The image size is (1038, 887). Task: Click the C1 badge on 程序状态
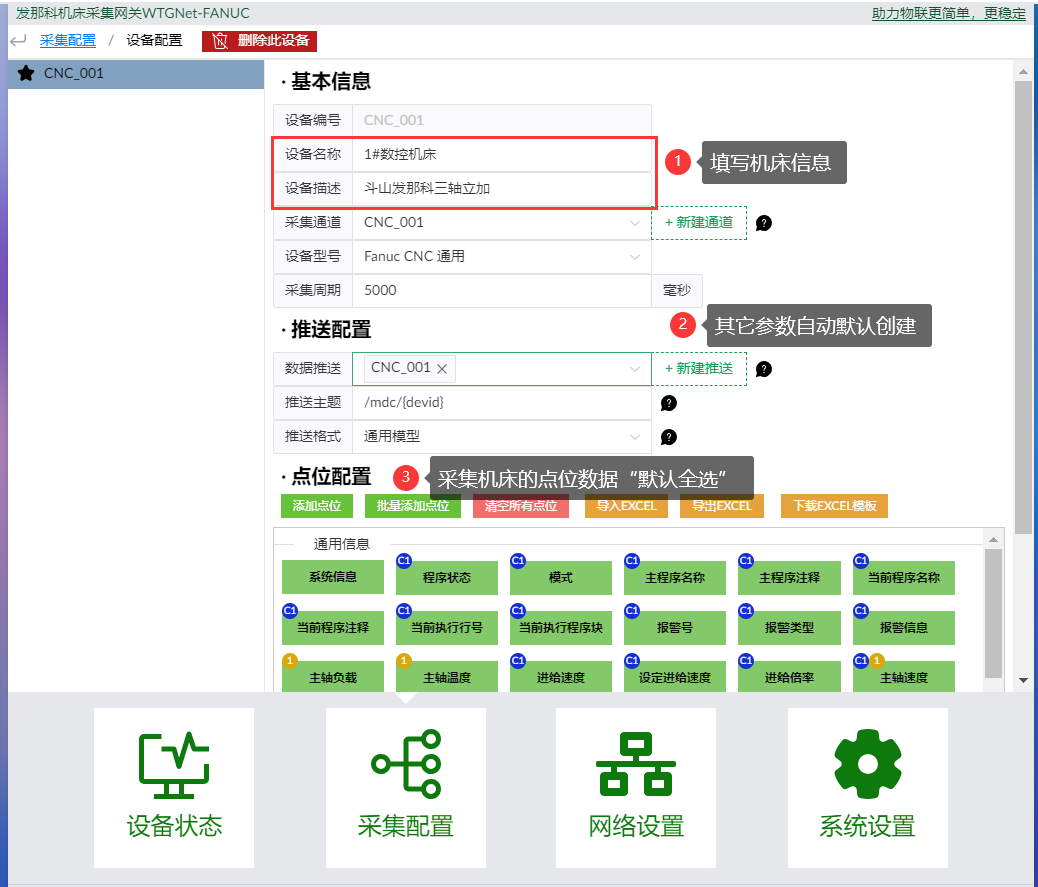coord(404,561)
